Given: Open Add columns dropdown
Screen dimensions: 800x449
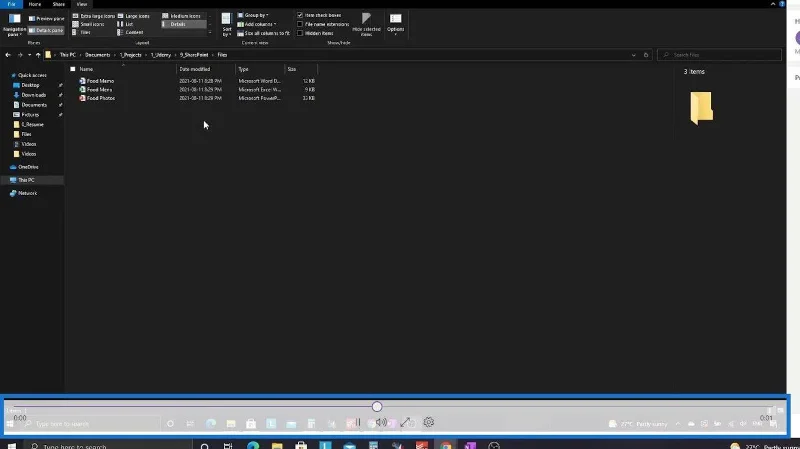Looking at the screenshot, I should [x=257, y=24].
